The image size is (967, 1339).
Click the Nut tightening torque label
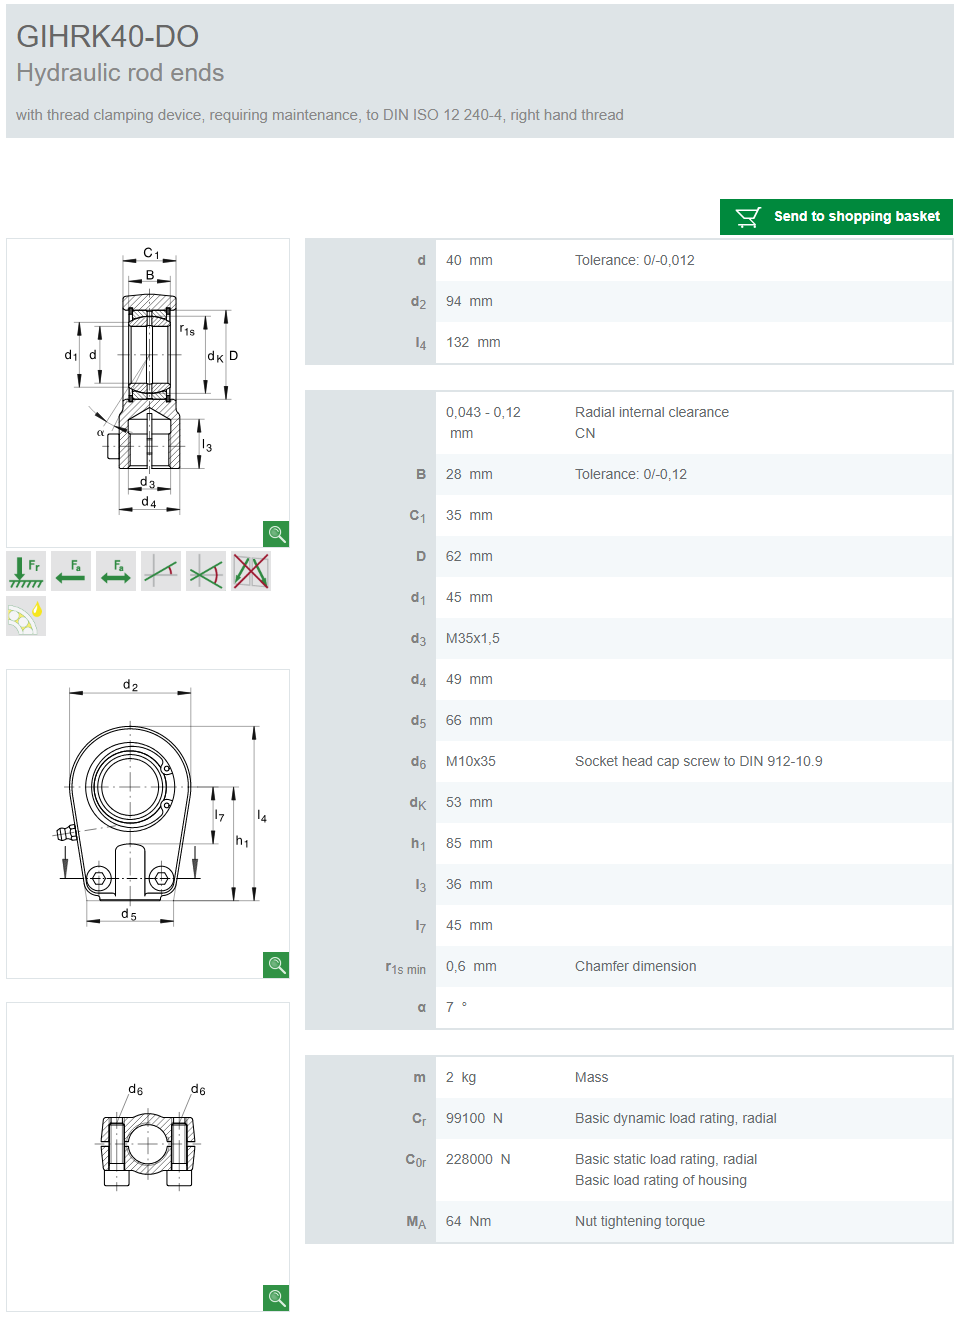(639, 1221)
